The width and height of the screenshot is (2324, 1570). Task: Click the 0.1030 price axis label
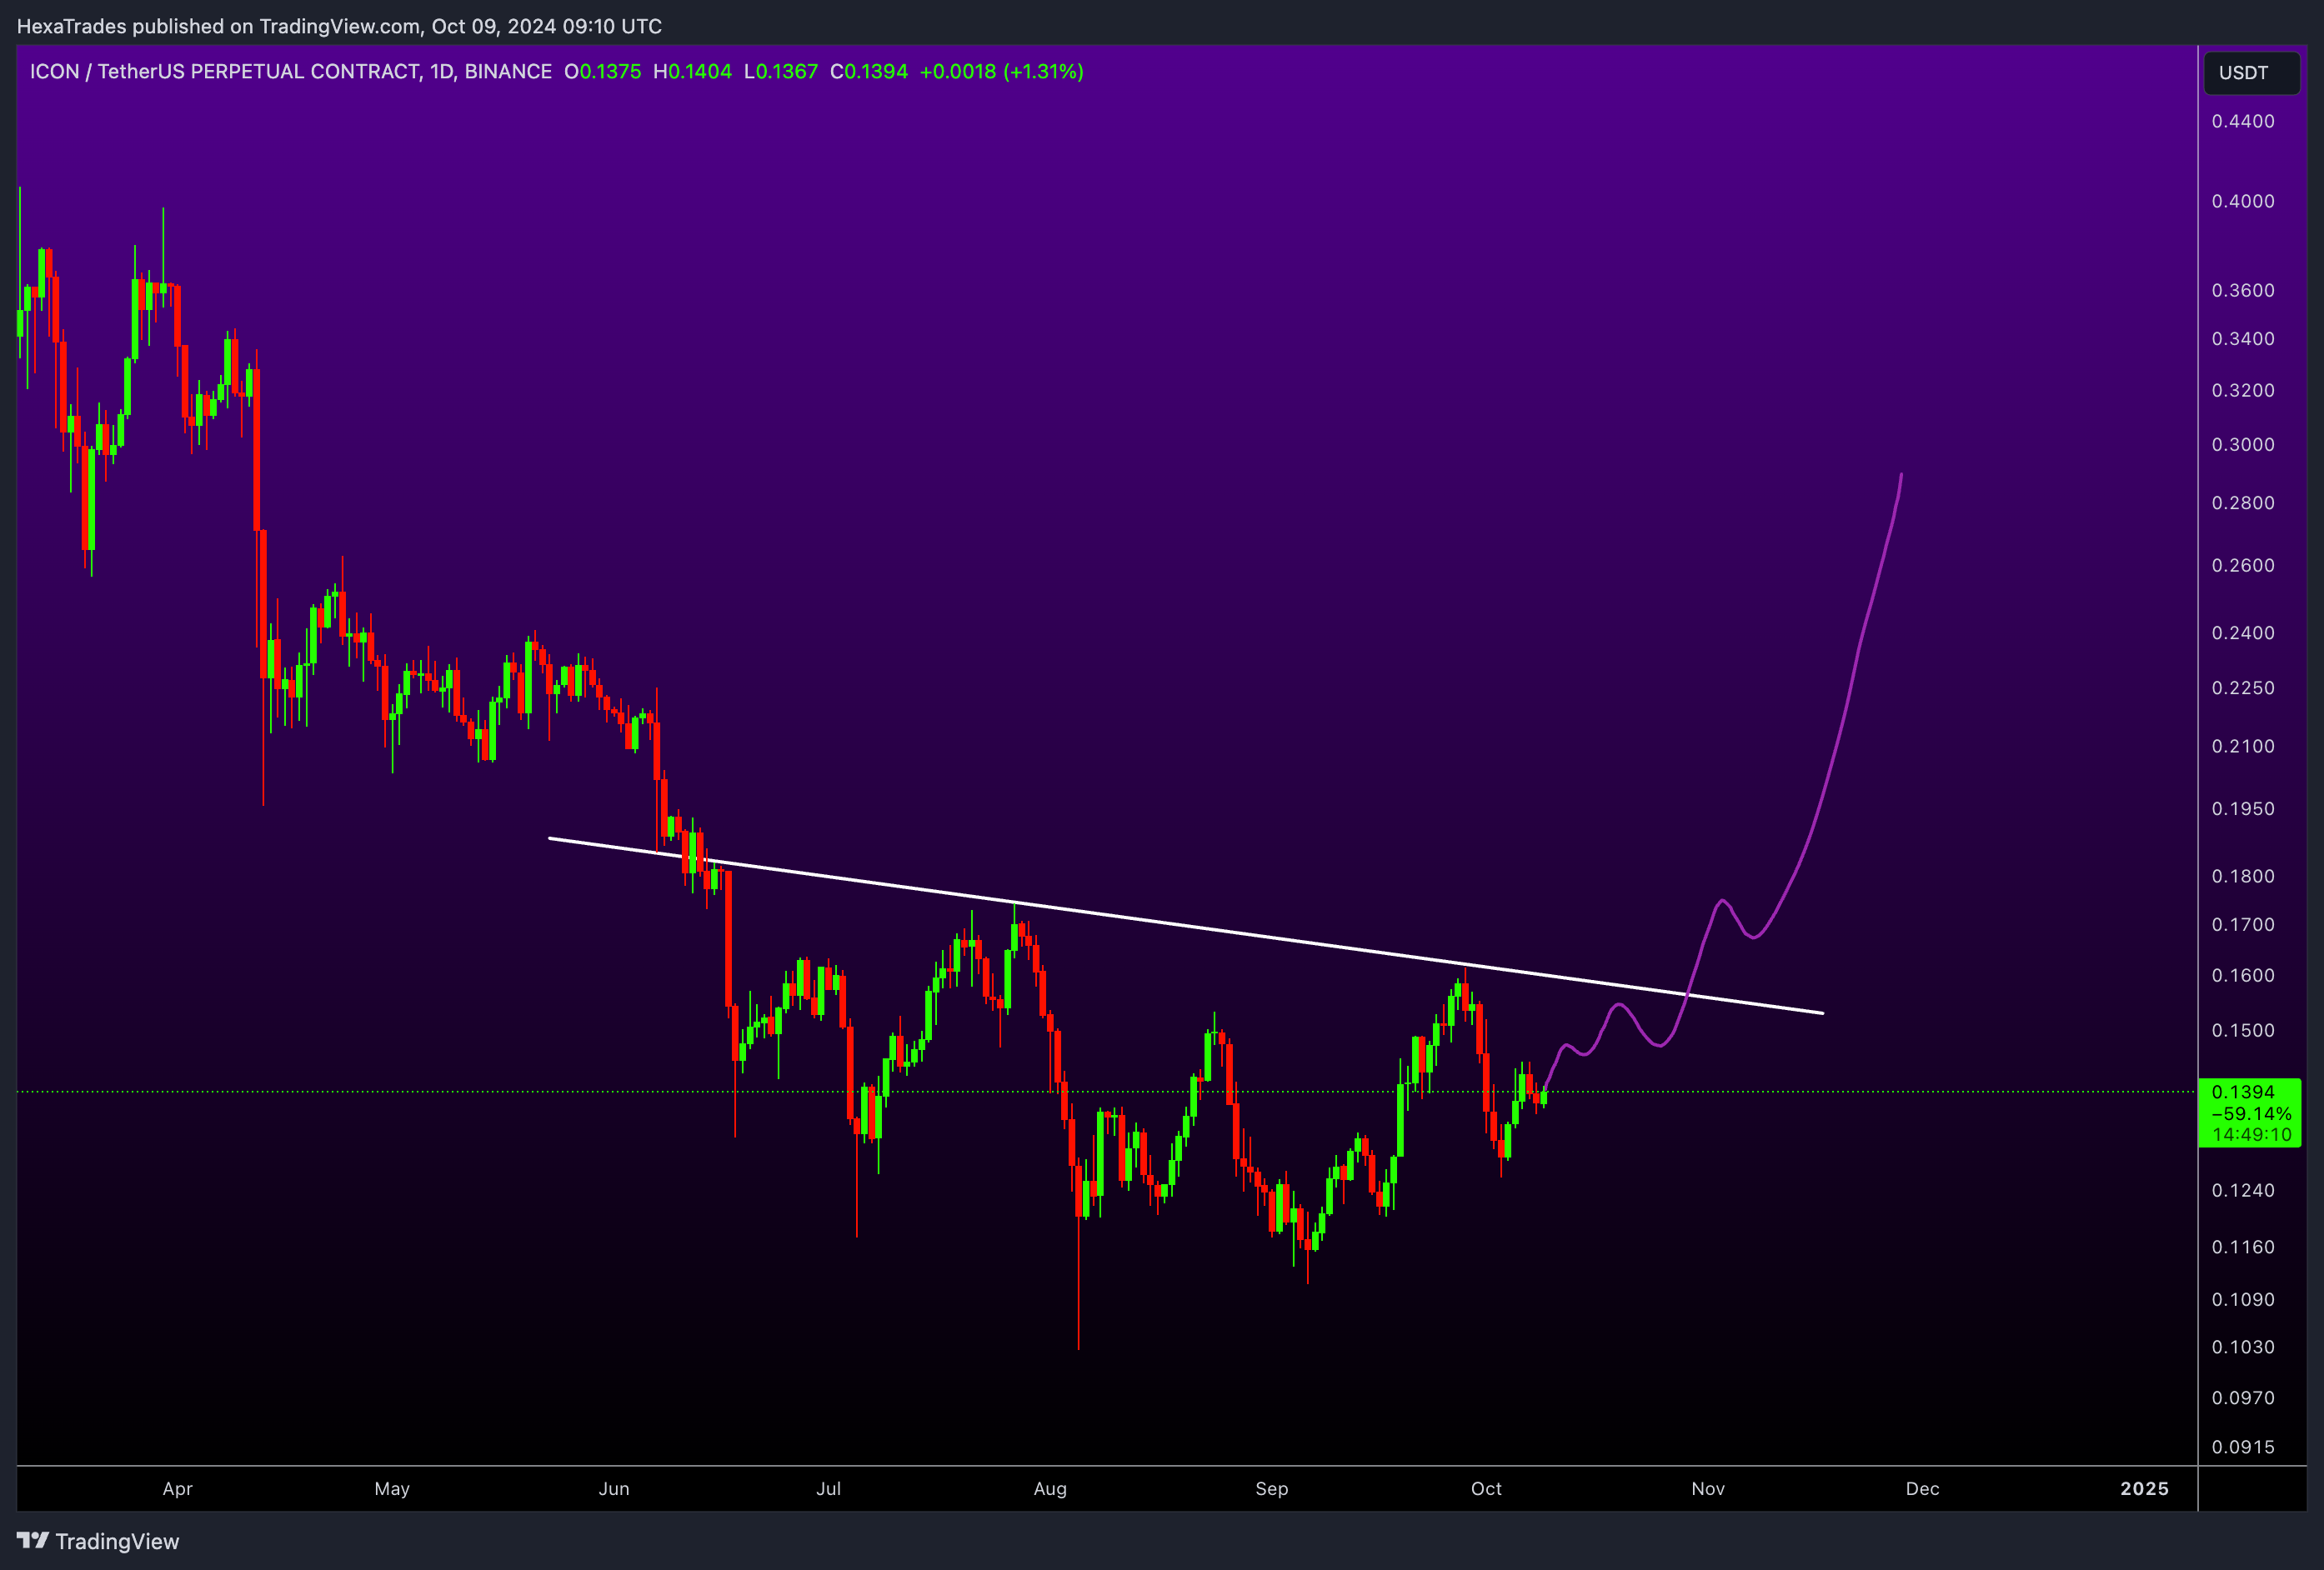click(x=2243, y=1347)
